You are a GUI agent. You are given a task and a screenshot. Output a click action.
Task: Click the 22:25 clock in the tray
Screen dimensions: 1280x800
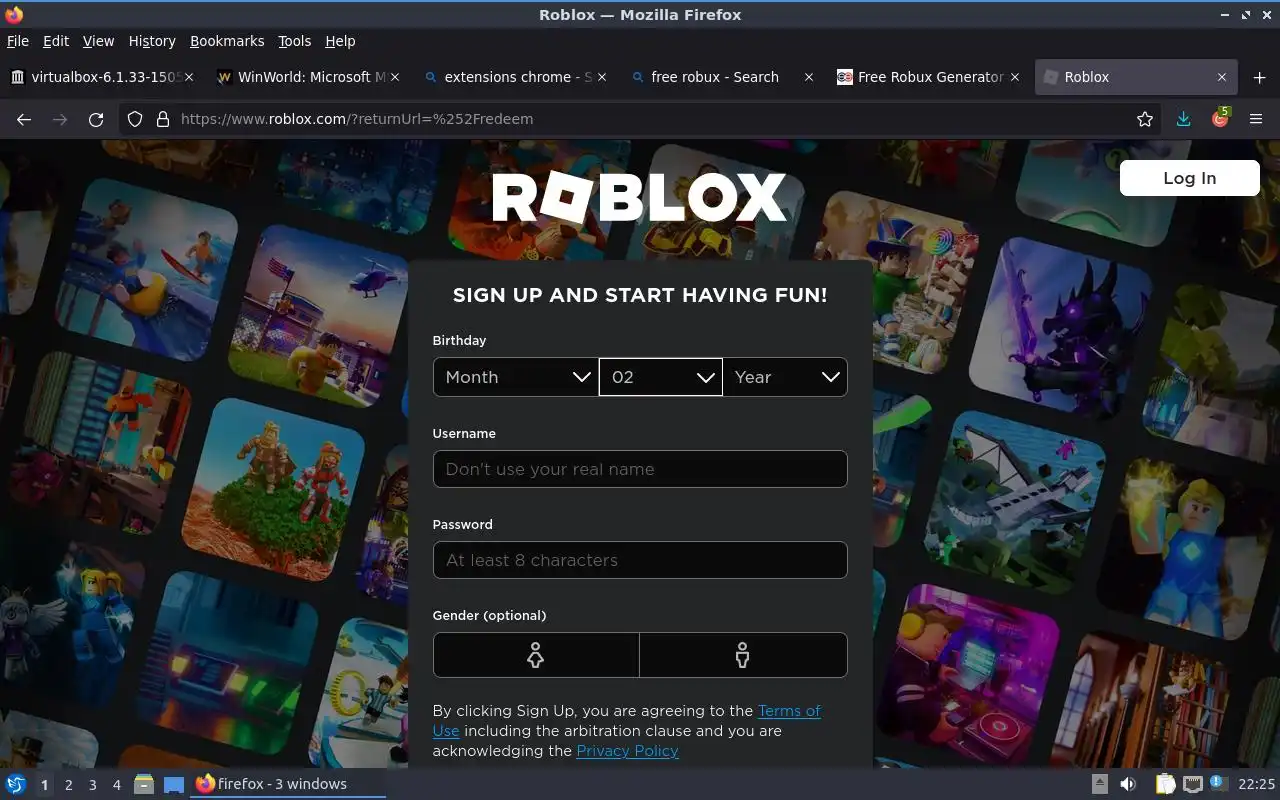click(1256, 784)
